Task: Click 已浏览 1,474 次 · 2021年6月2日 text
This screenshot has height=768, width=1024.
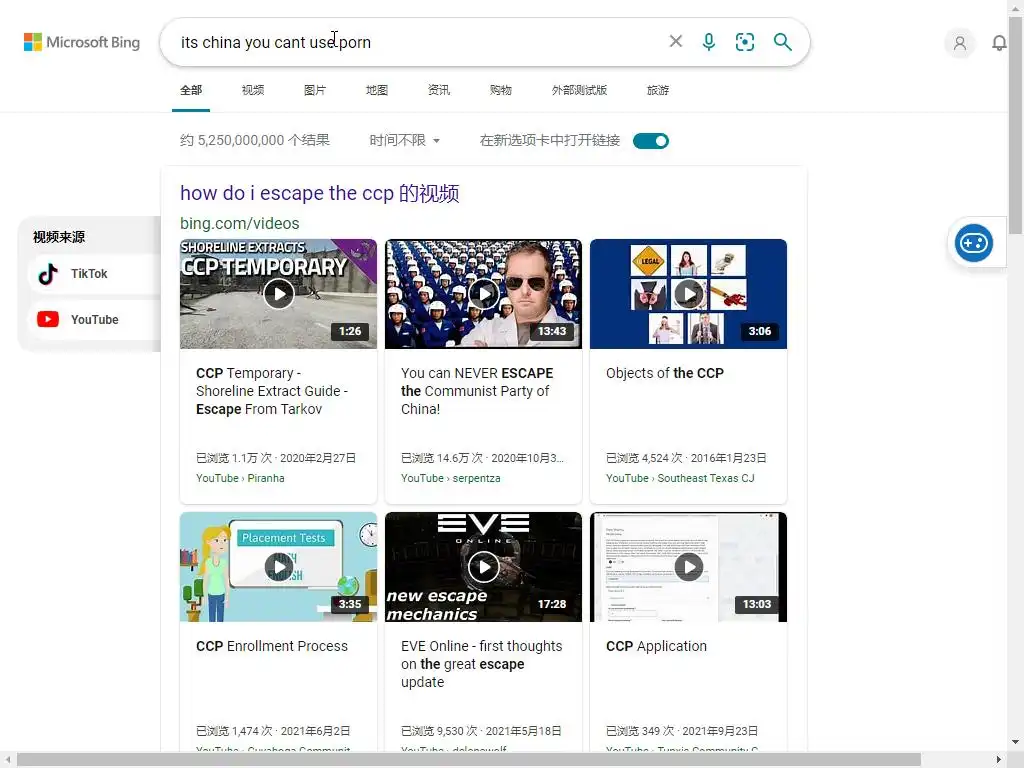Action: point(273,731)
